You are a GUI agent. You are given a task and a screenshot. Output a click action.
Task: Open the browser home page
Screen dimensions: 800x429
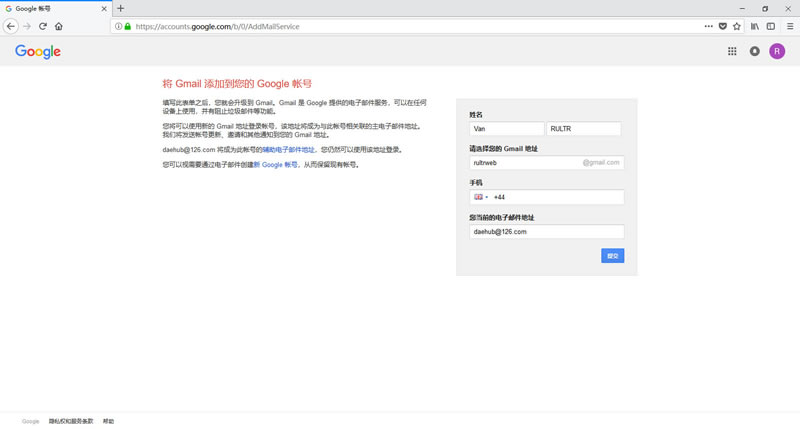coord(59,26)
